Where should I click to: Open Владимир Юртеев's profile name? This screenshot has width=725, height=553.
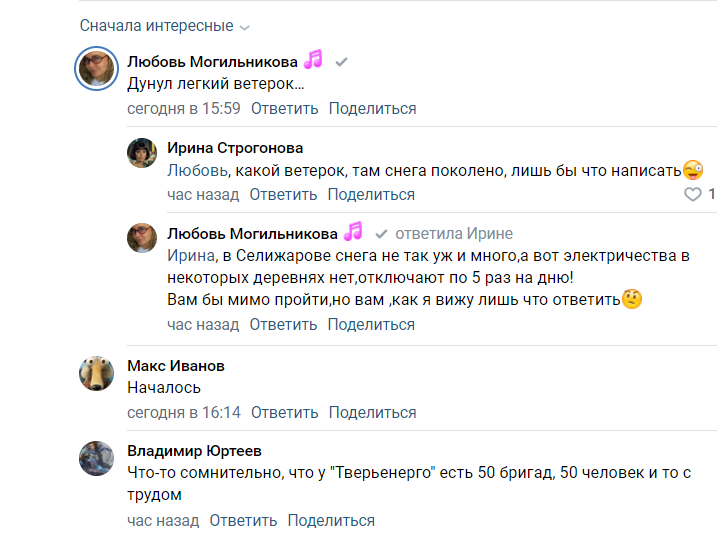(194, 450)
